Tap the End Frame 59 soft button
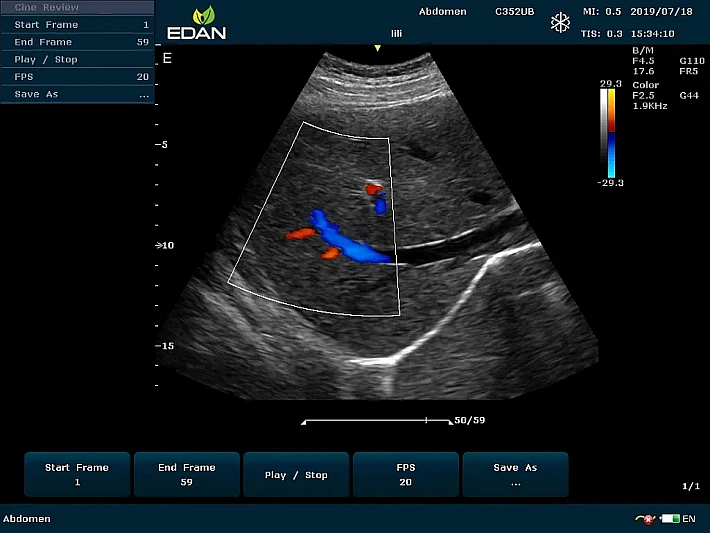 coord(187,474)
